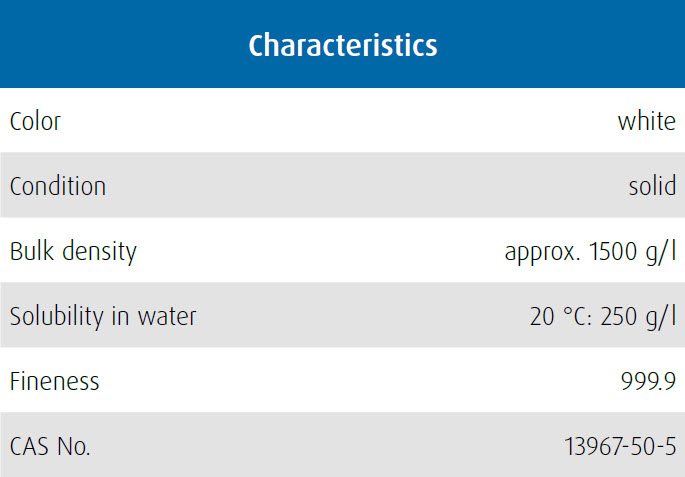Screen dimensions: 685x477
Task: Click the "250 g/l" solubility value
Action: [x=640, y=317]
